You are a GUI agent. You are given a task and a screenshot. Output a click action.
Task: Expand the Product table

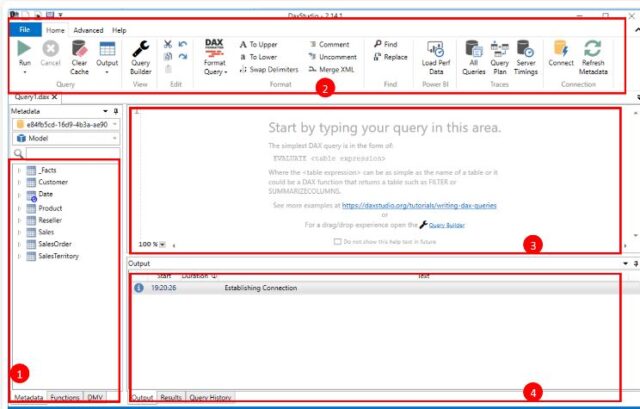(x=19, y=208)
